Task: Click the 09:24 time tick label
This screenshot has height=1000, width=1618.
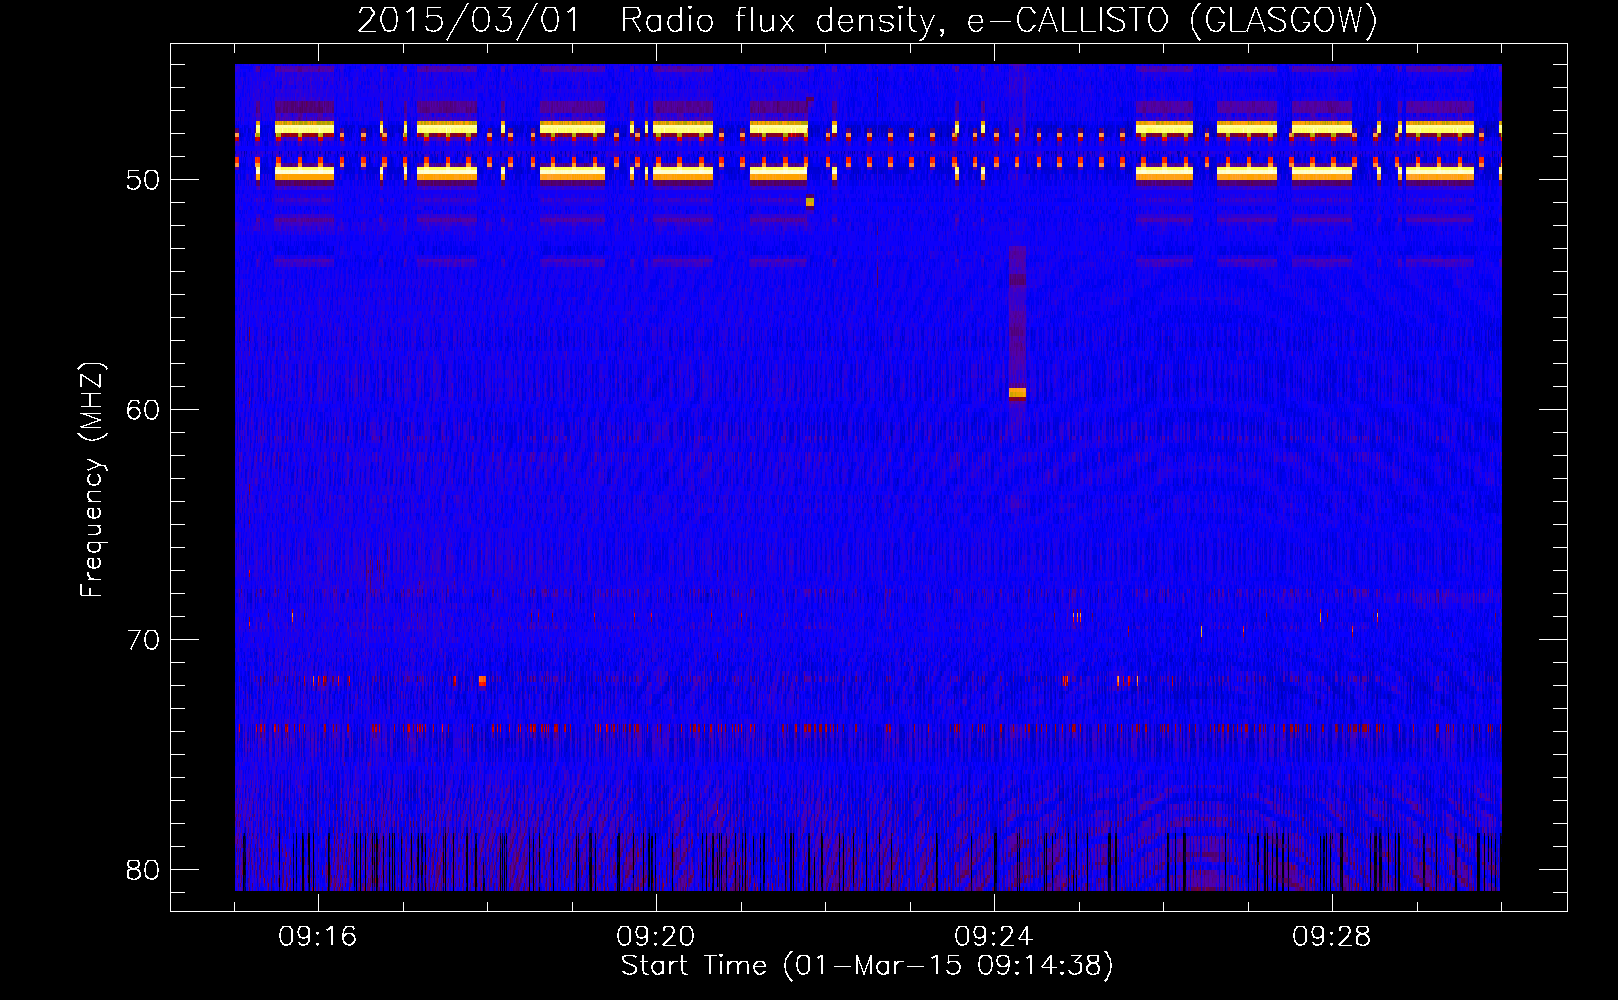Action: [x=994, y=937]
